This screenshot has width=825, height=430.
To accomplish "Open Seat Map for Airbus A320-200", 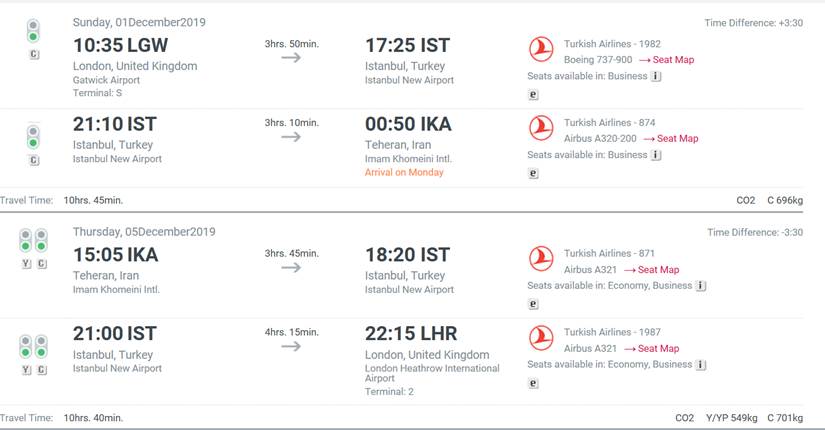I will point(671,139).
